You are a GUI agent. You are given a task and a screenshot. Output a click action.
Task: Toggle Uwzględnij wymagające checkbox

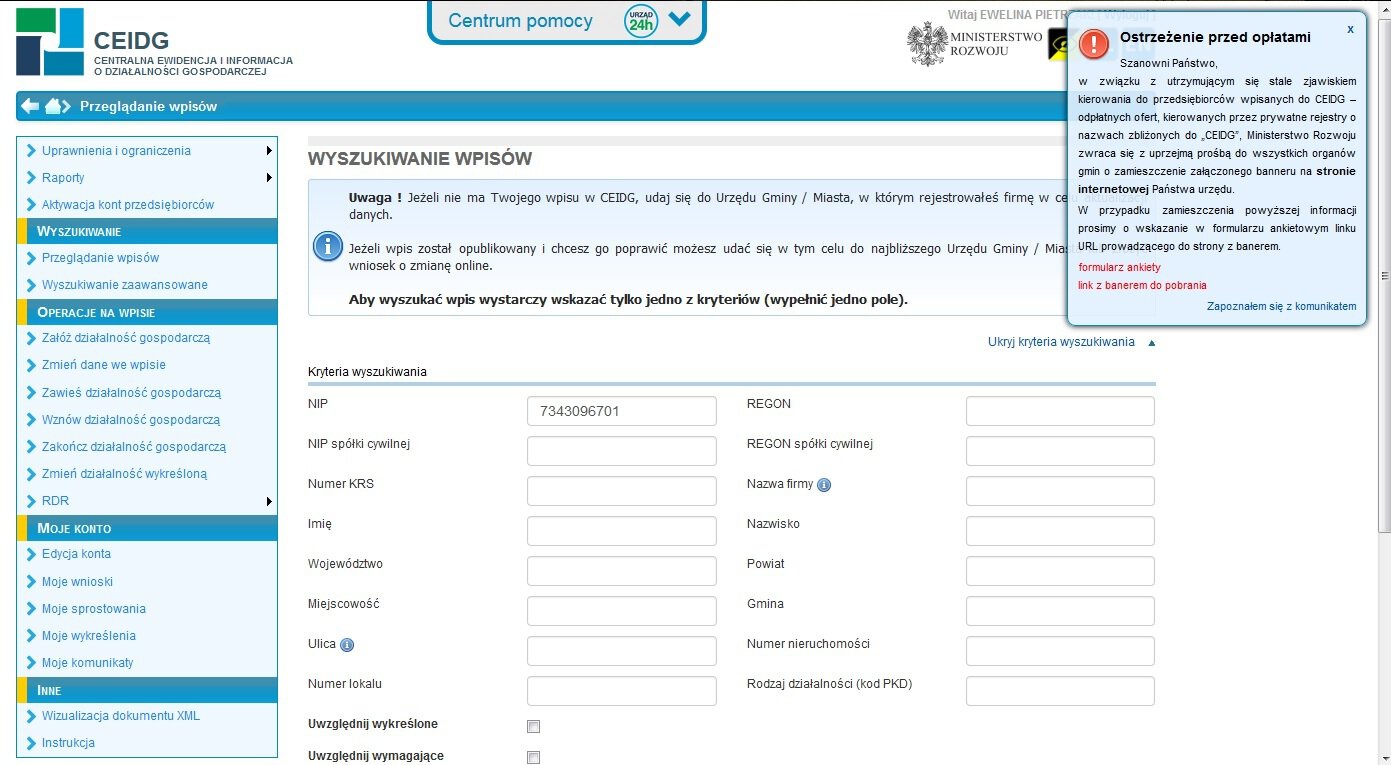[x=533, y=758]
